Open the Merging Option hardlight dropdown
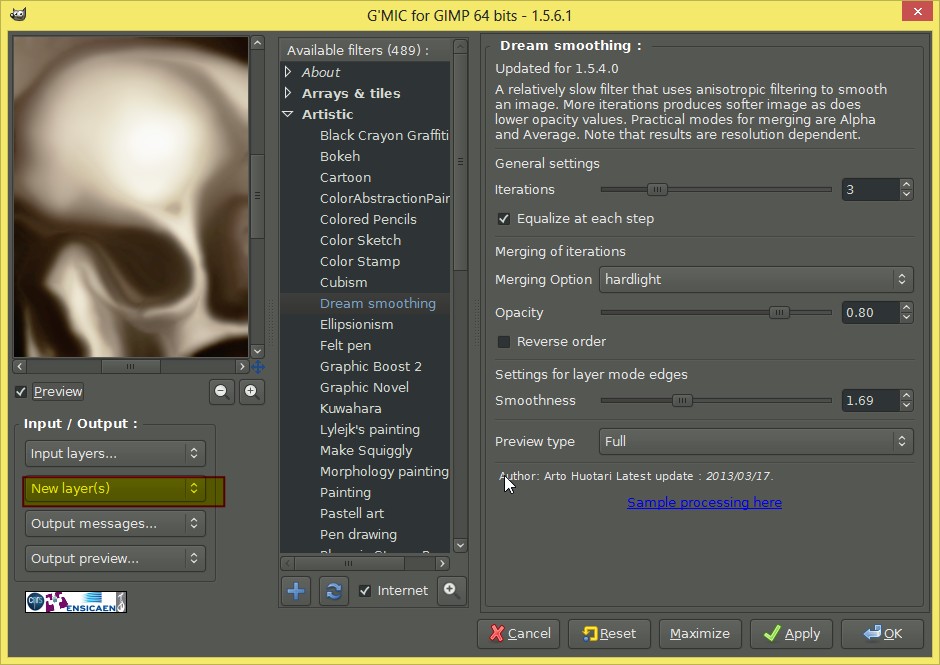Image resolution: width=940 pixels, height=665 pixels. point(756,279)
